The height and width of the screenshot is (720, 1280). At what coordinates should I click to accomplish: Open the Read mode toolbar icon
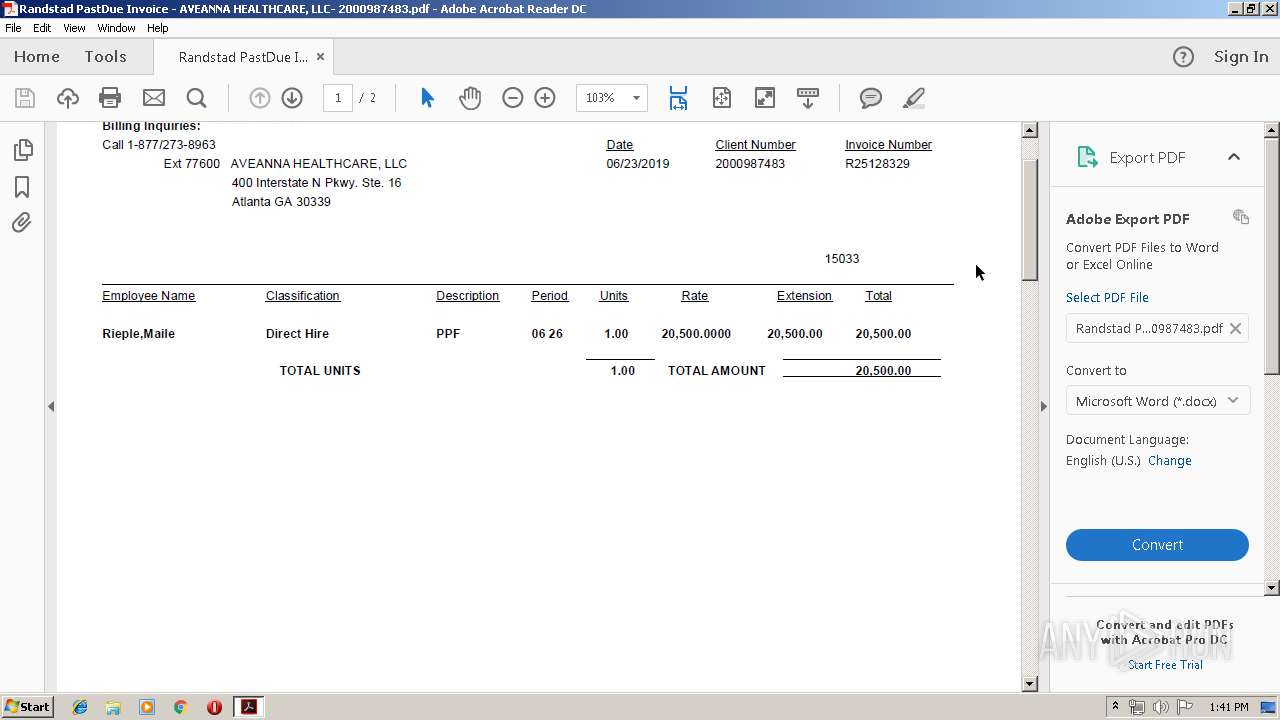[x=808, y=98]
